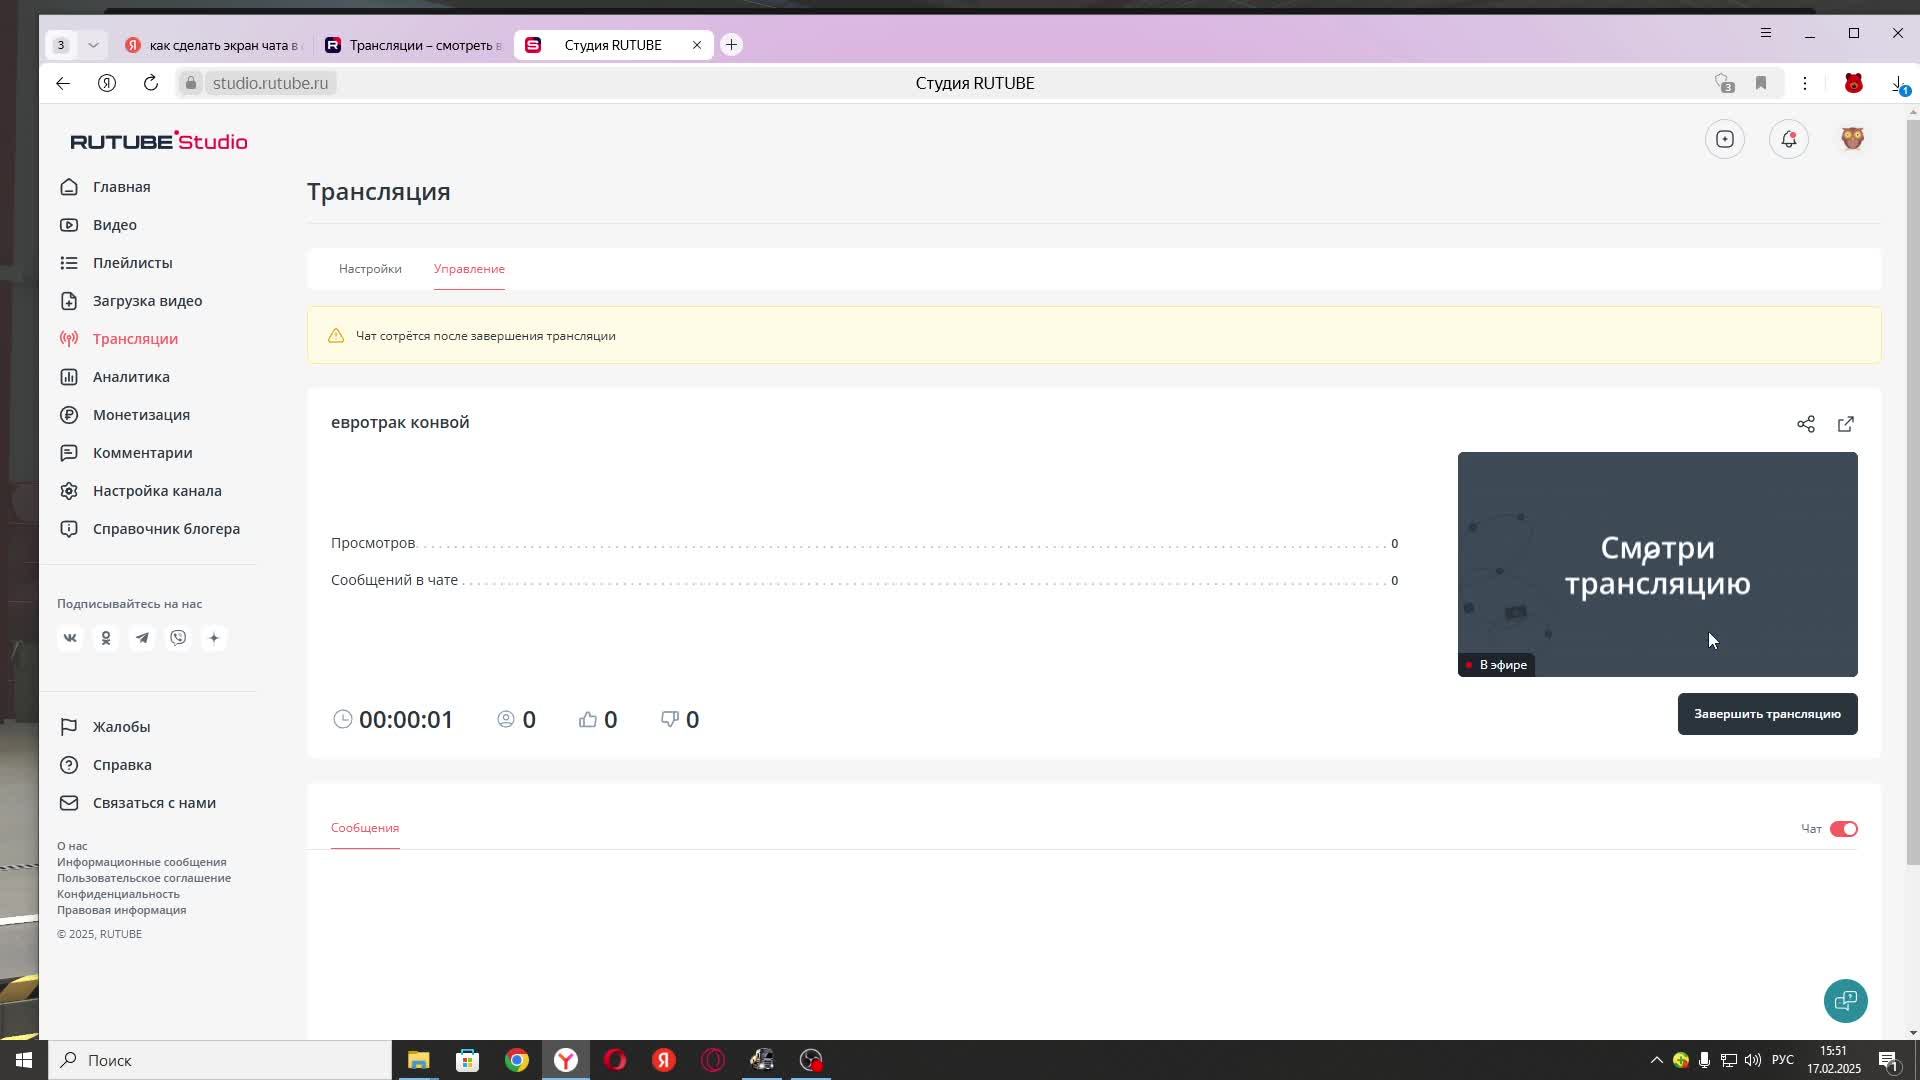Click the browser back arrow
The height and width of the screenshot is (1080, 1920).
point(63,83)
